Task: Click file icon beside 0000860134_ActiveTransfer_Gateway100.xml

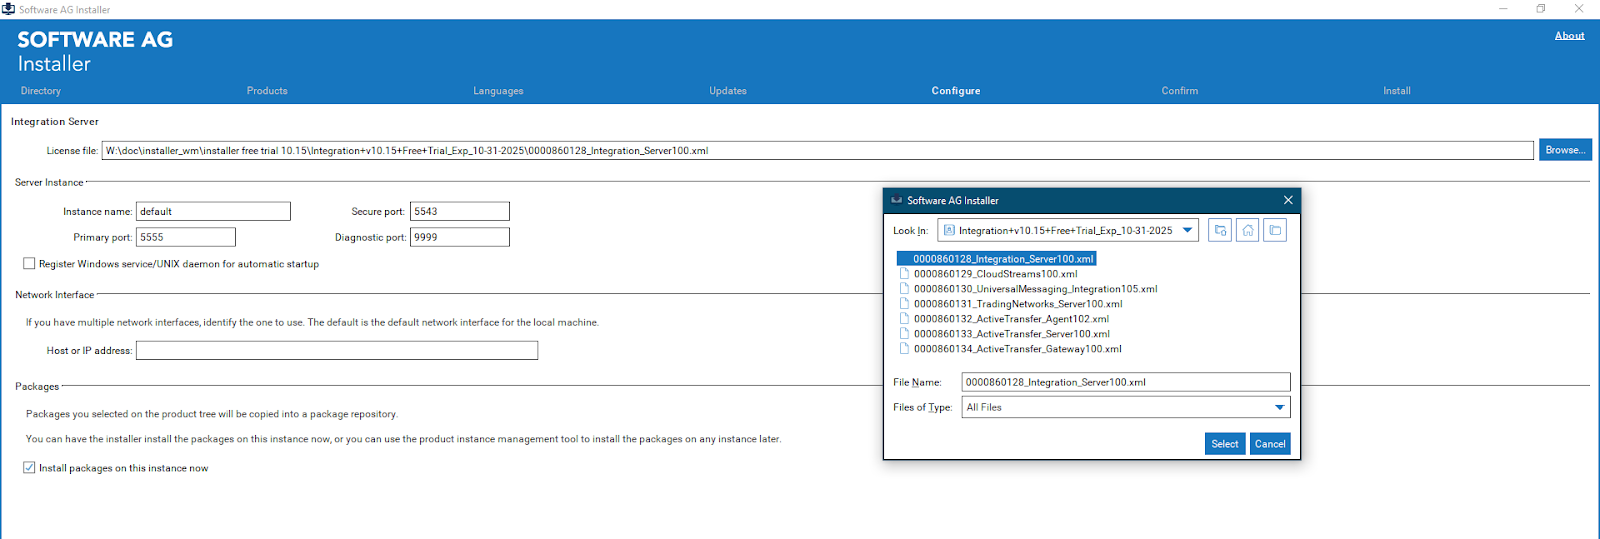Action: point(904,348)
